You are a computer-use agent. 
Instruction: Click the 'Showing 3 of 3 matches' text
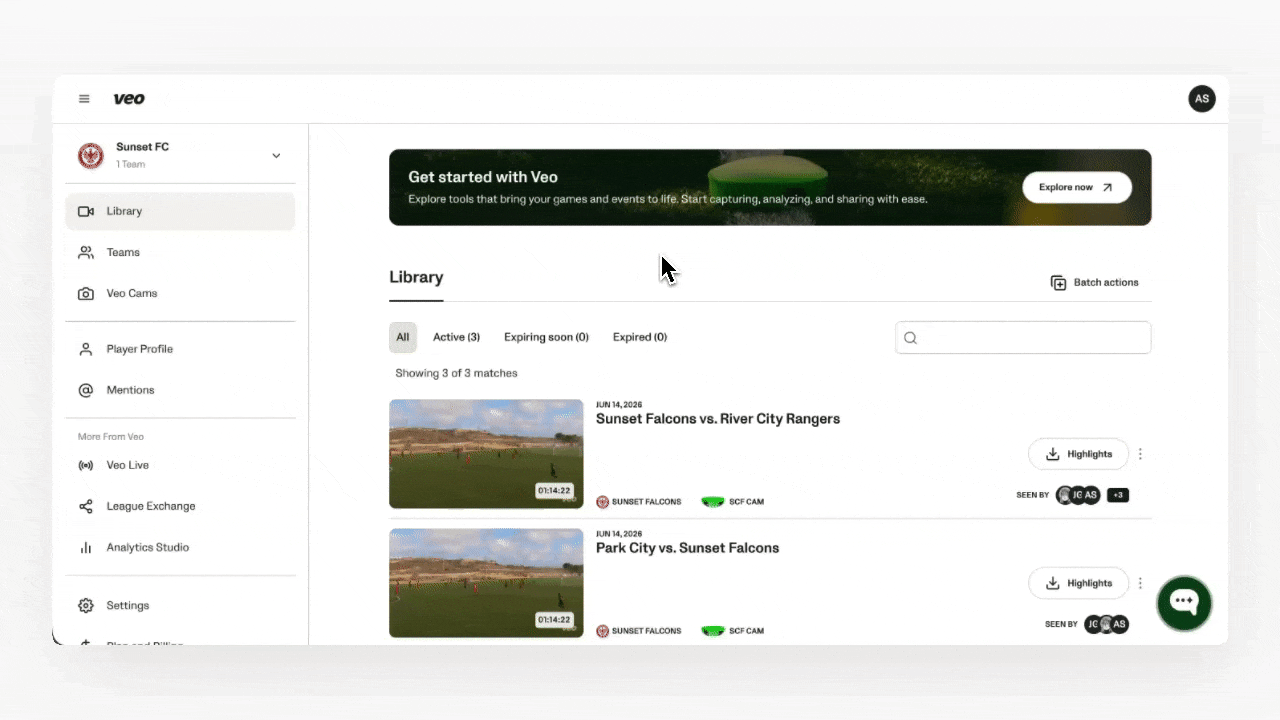pyautogui.click(x=456, y=373)
